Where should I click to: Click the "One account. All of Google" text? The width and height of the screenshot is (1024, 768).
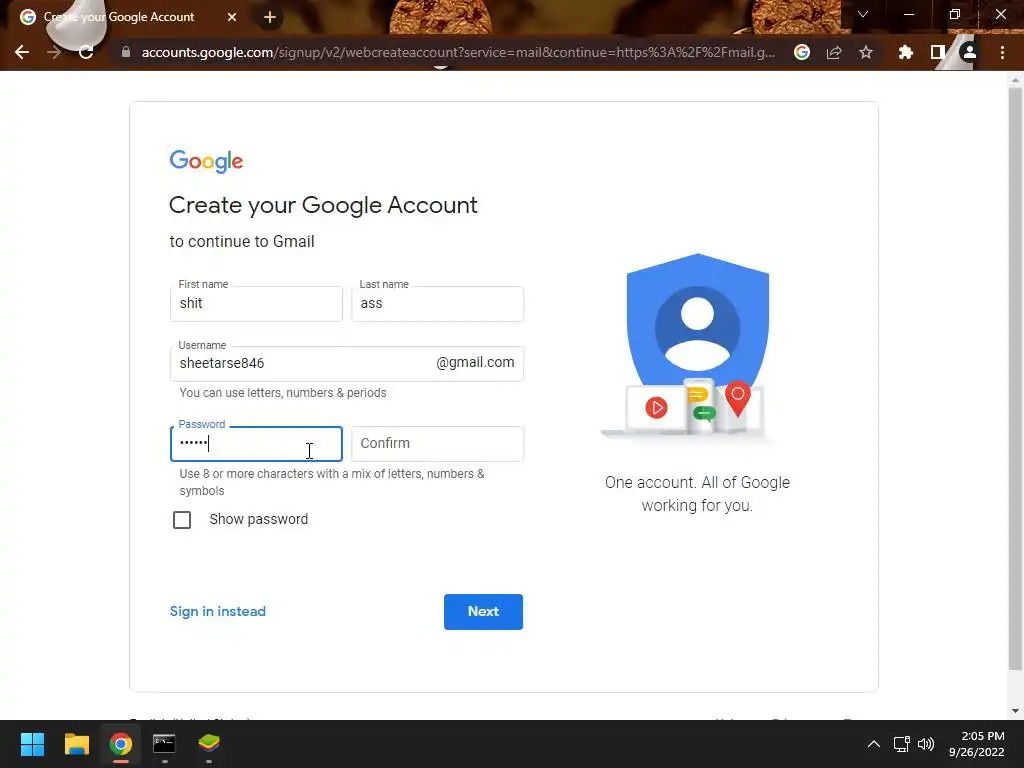(x=697, y=494)
